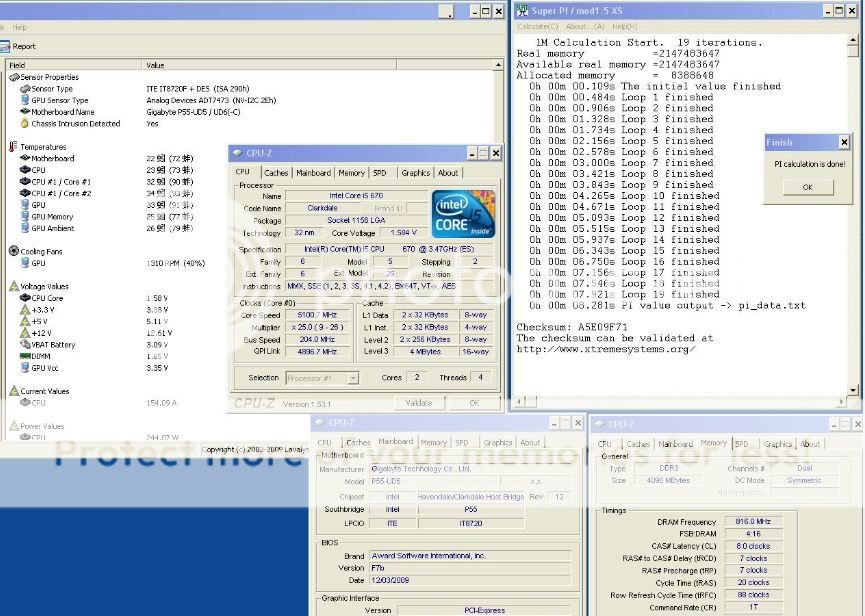Select the Sensor Properties group icon
The width and height of the screenshot is (865, 616).
point(14,77)
